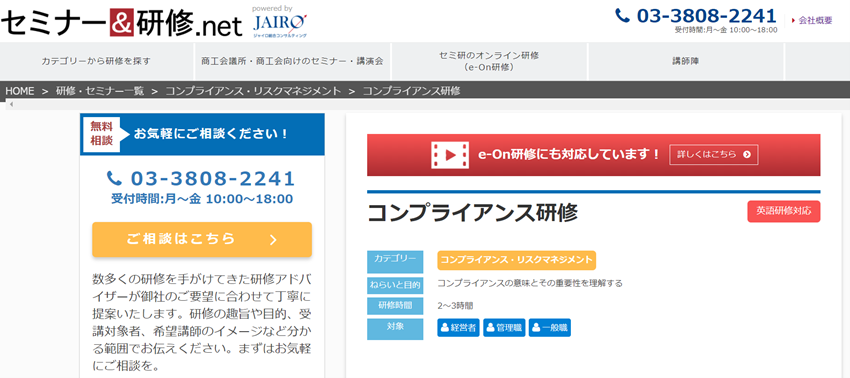Click the video film icon in the red banner
The width and height of the screenshot is (850, 378).
pos(450,155)
